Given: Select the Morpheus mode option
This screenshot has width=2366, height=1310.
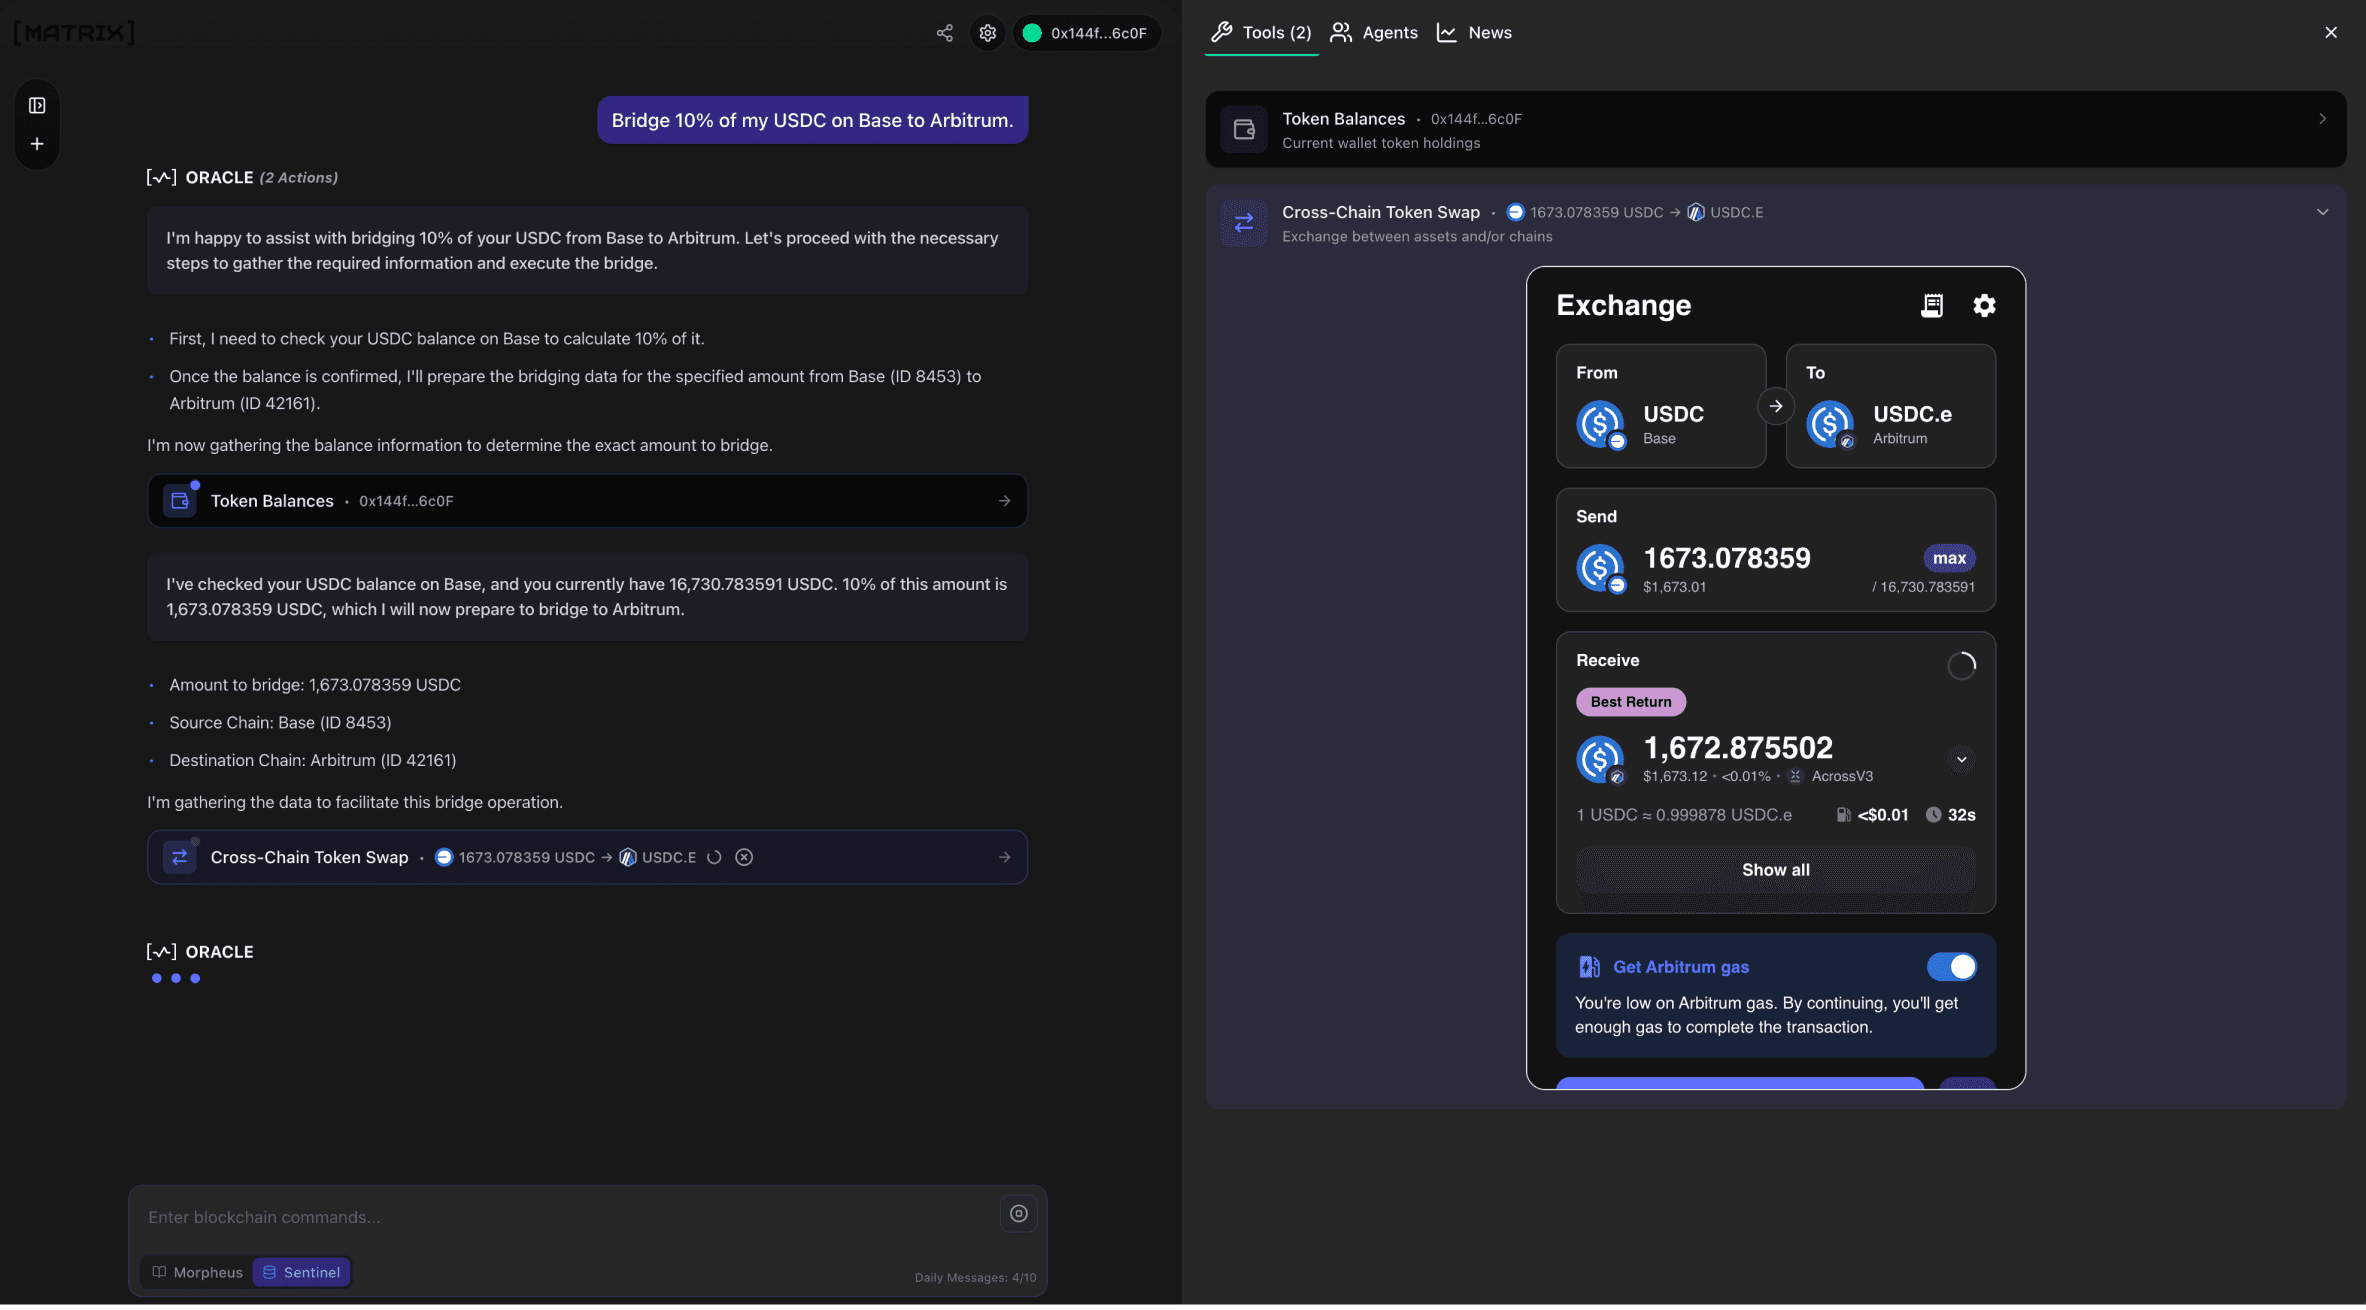Looking at the screenshot, I should (x=196, y=1272).
